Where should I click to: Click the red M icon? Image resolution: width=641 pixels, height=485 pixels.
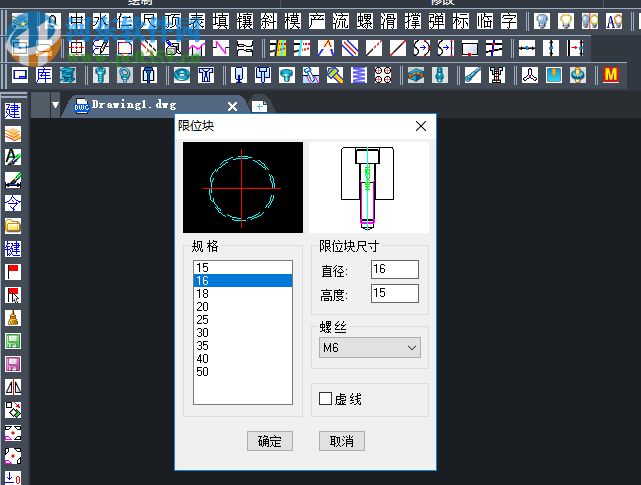(611, 75)
